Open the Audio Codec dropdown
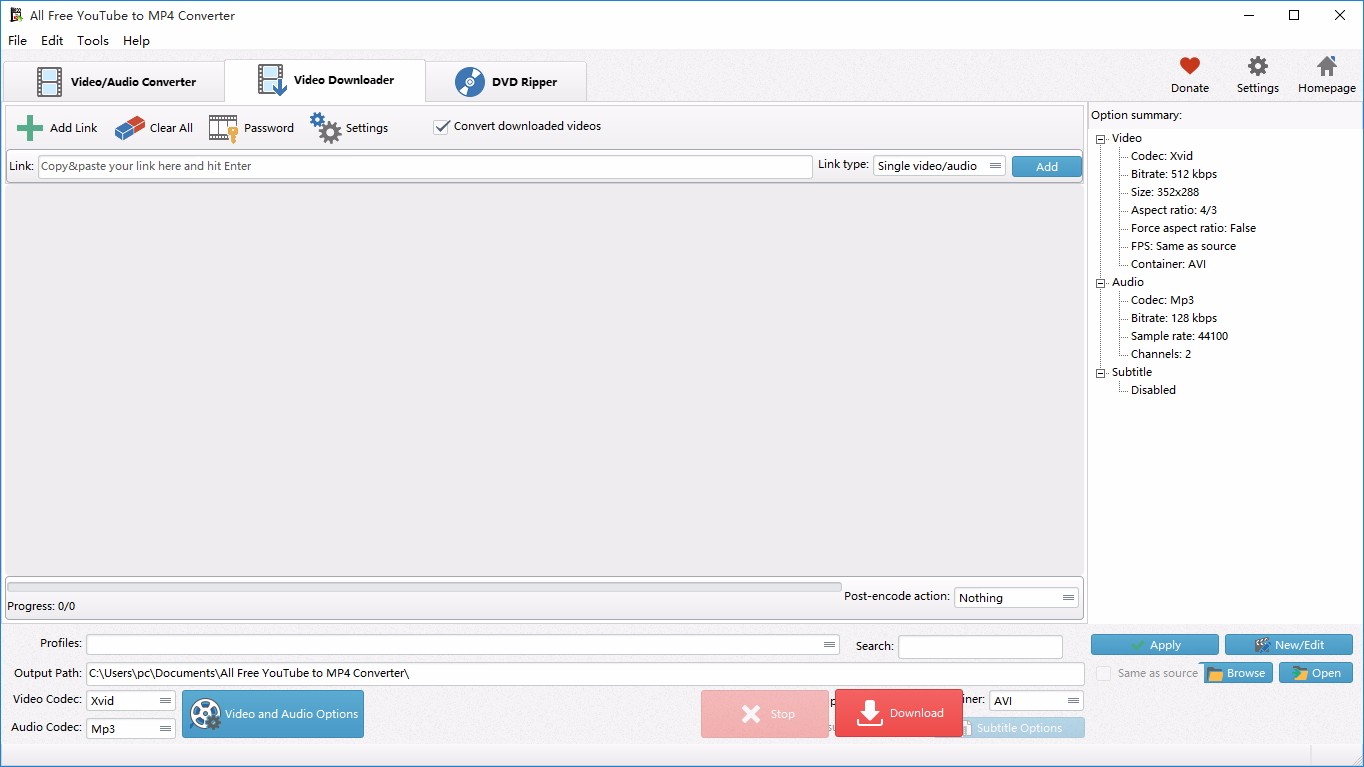The image size is (1364, 767). click(131, 729)
